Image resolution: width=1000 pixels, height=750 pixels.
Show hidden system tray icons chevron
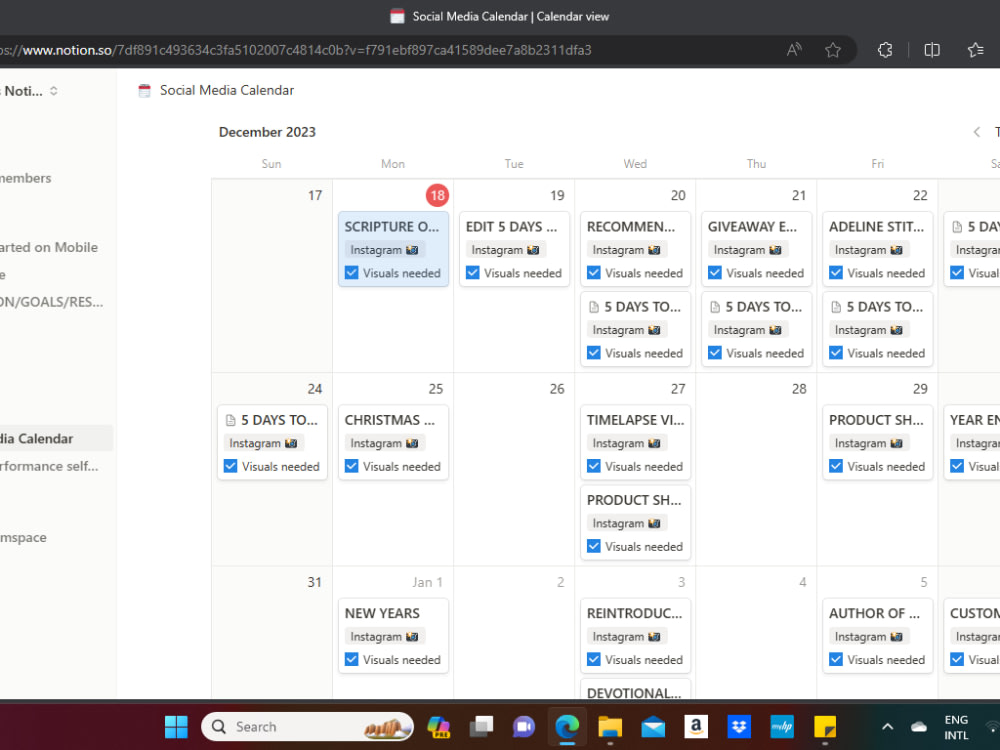point(887,726)
